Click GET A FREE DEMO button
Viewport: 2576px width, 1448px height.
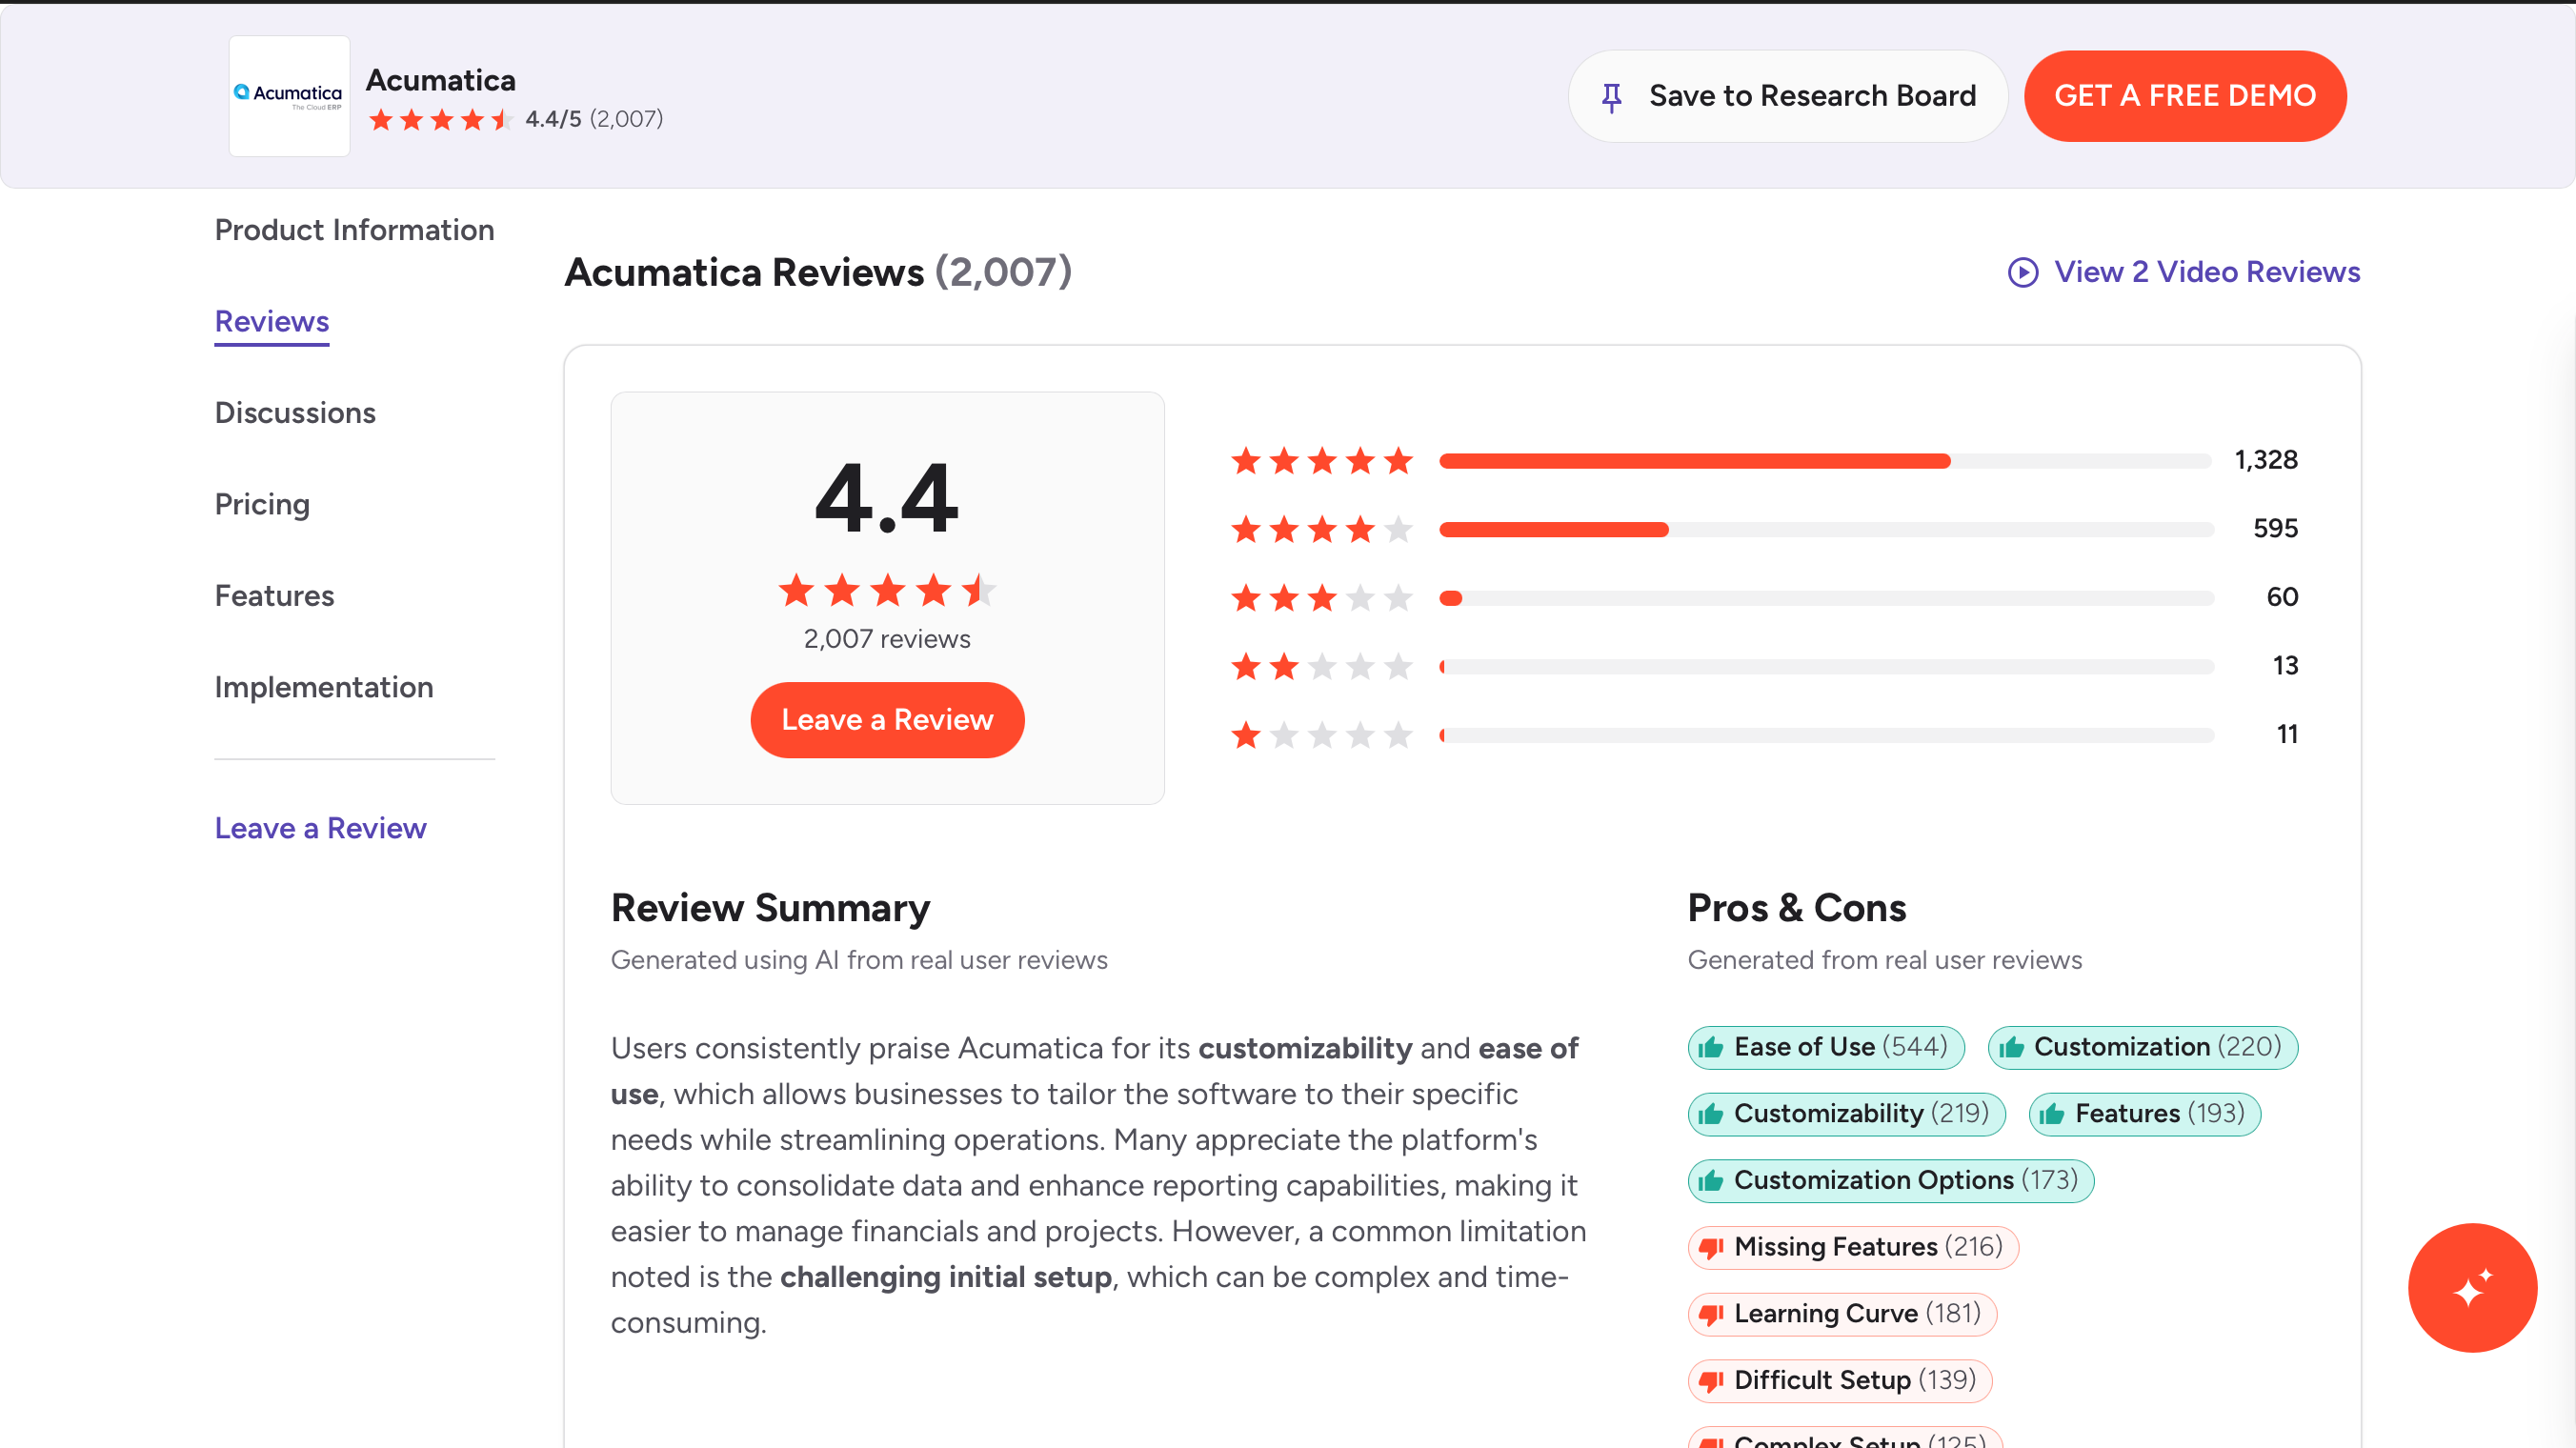[x=2185, y=96]
